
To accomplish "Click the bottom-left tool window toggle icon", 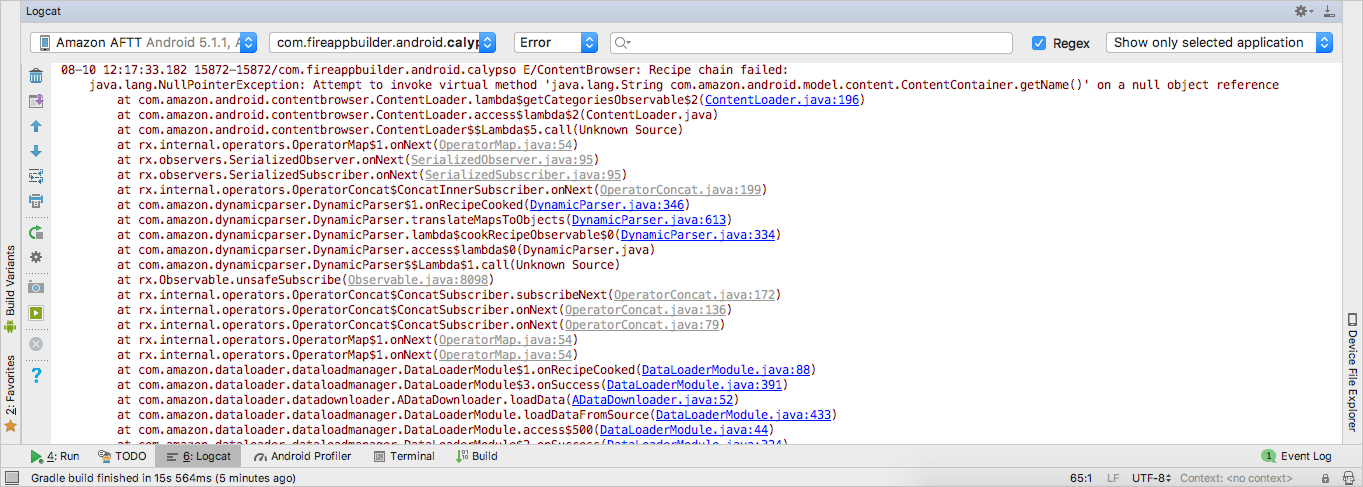I will tap(10, 476).
